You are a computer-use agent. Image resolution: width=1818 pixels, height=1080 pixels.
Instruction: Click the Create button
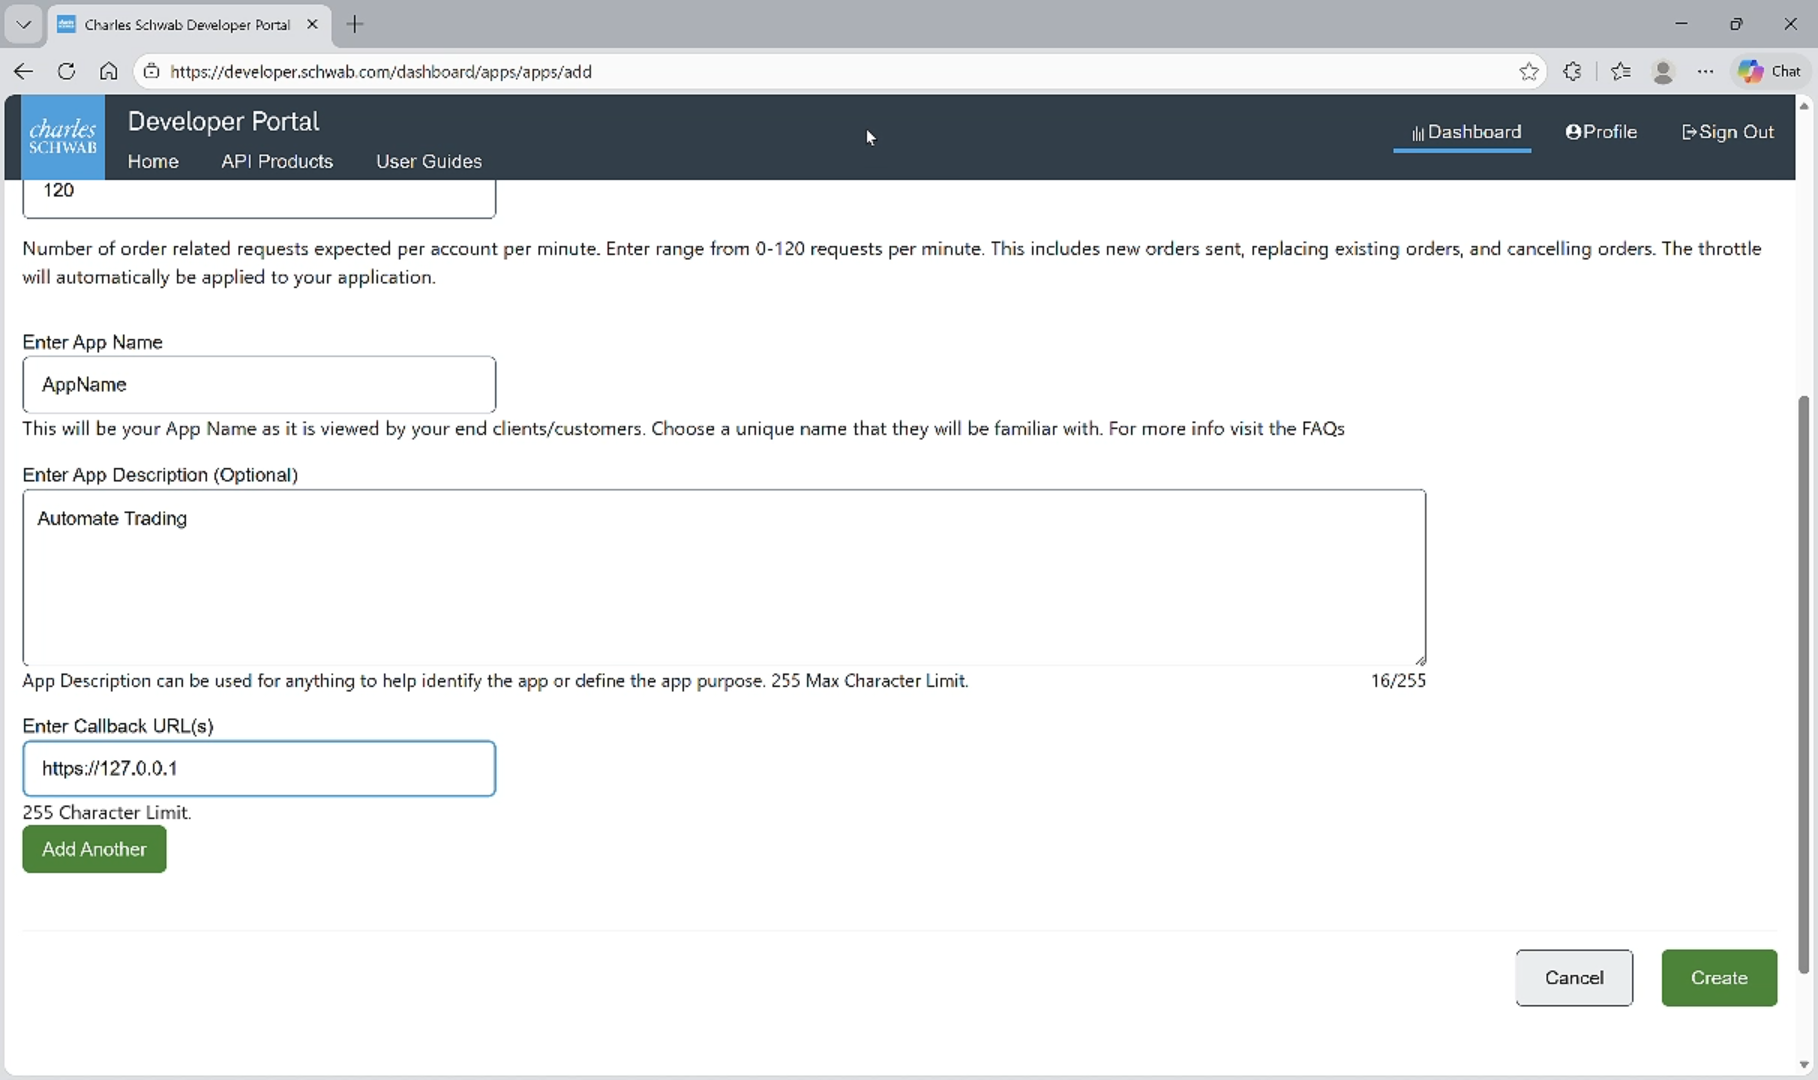(1718, 978)
